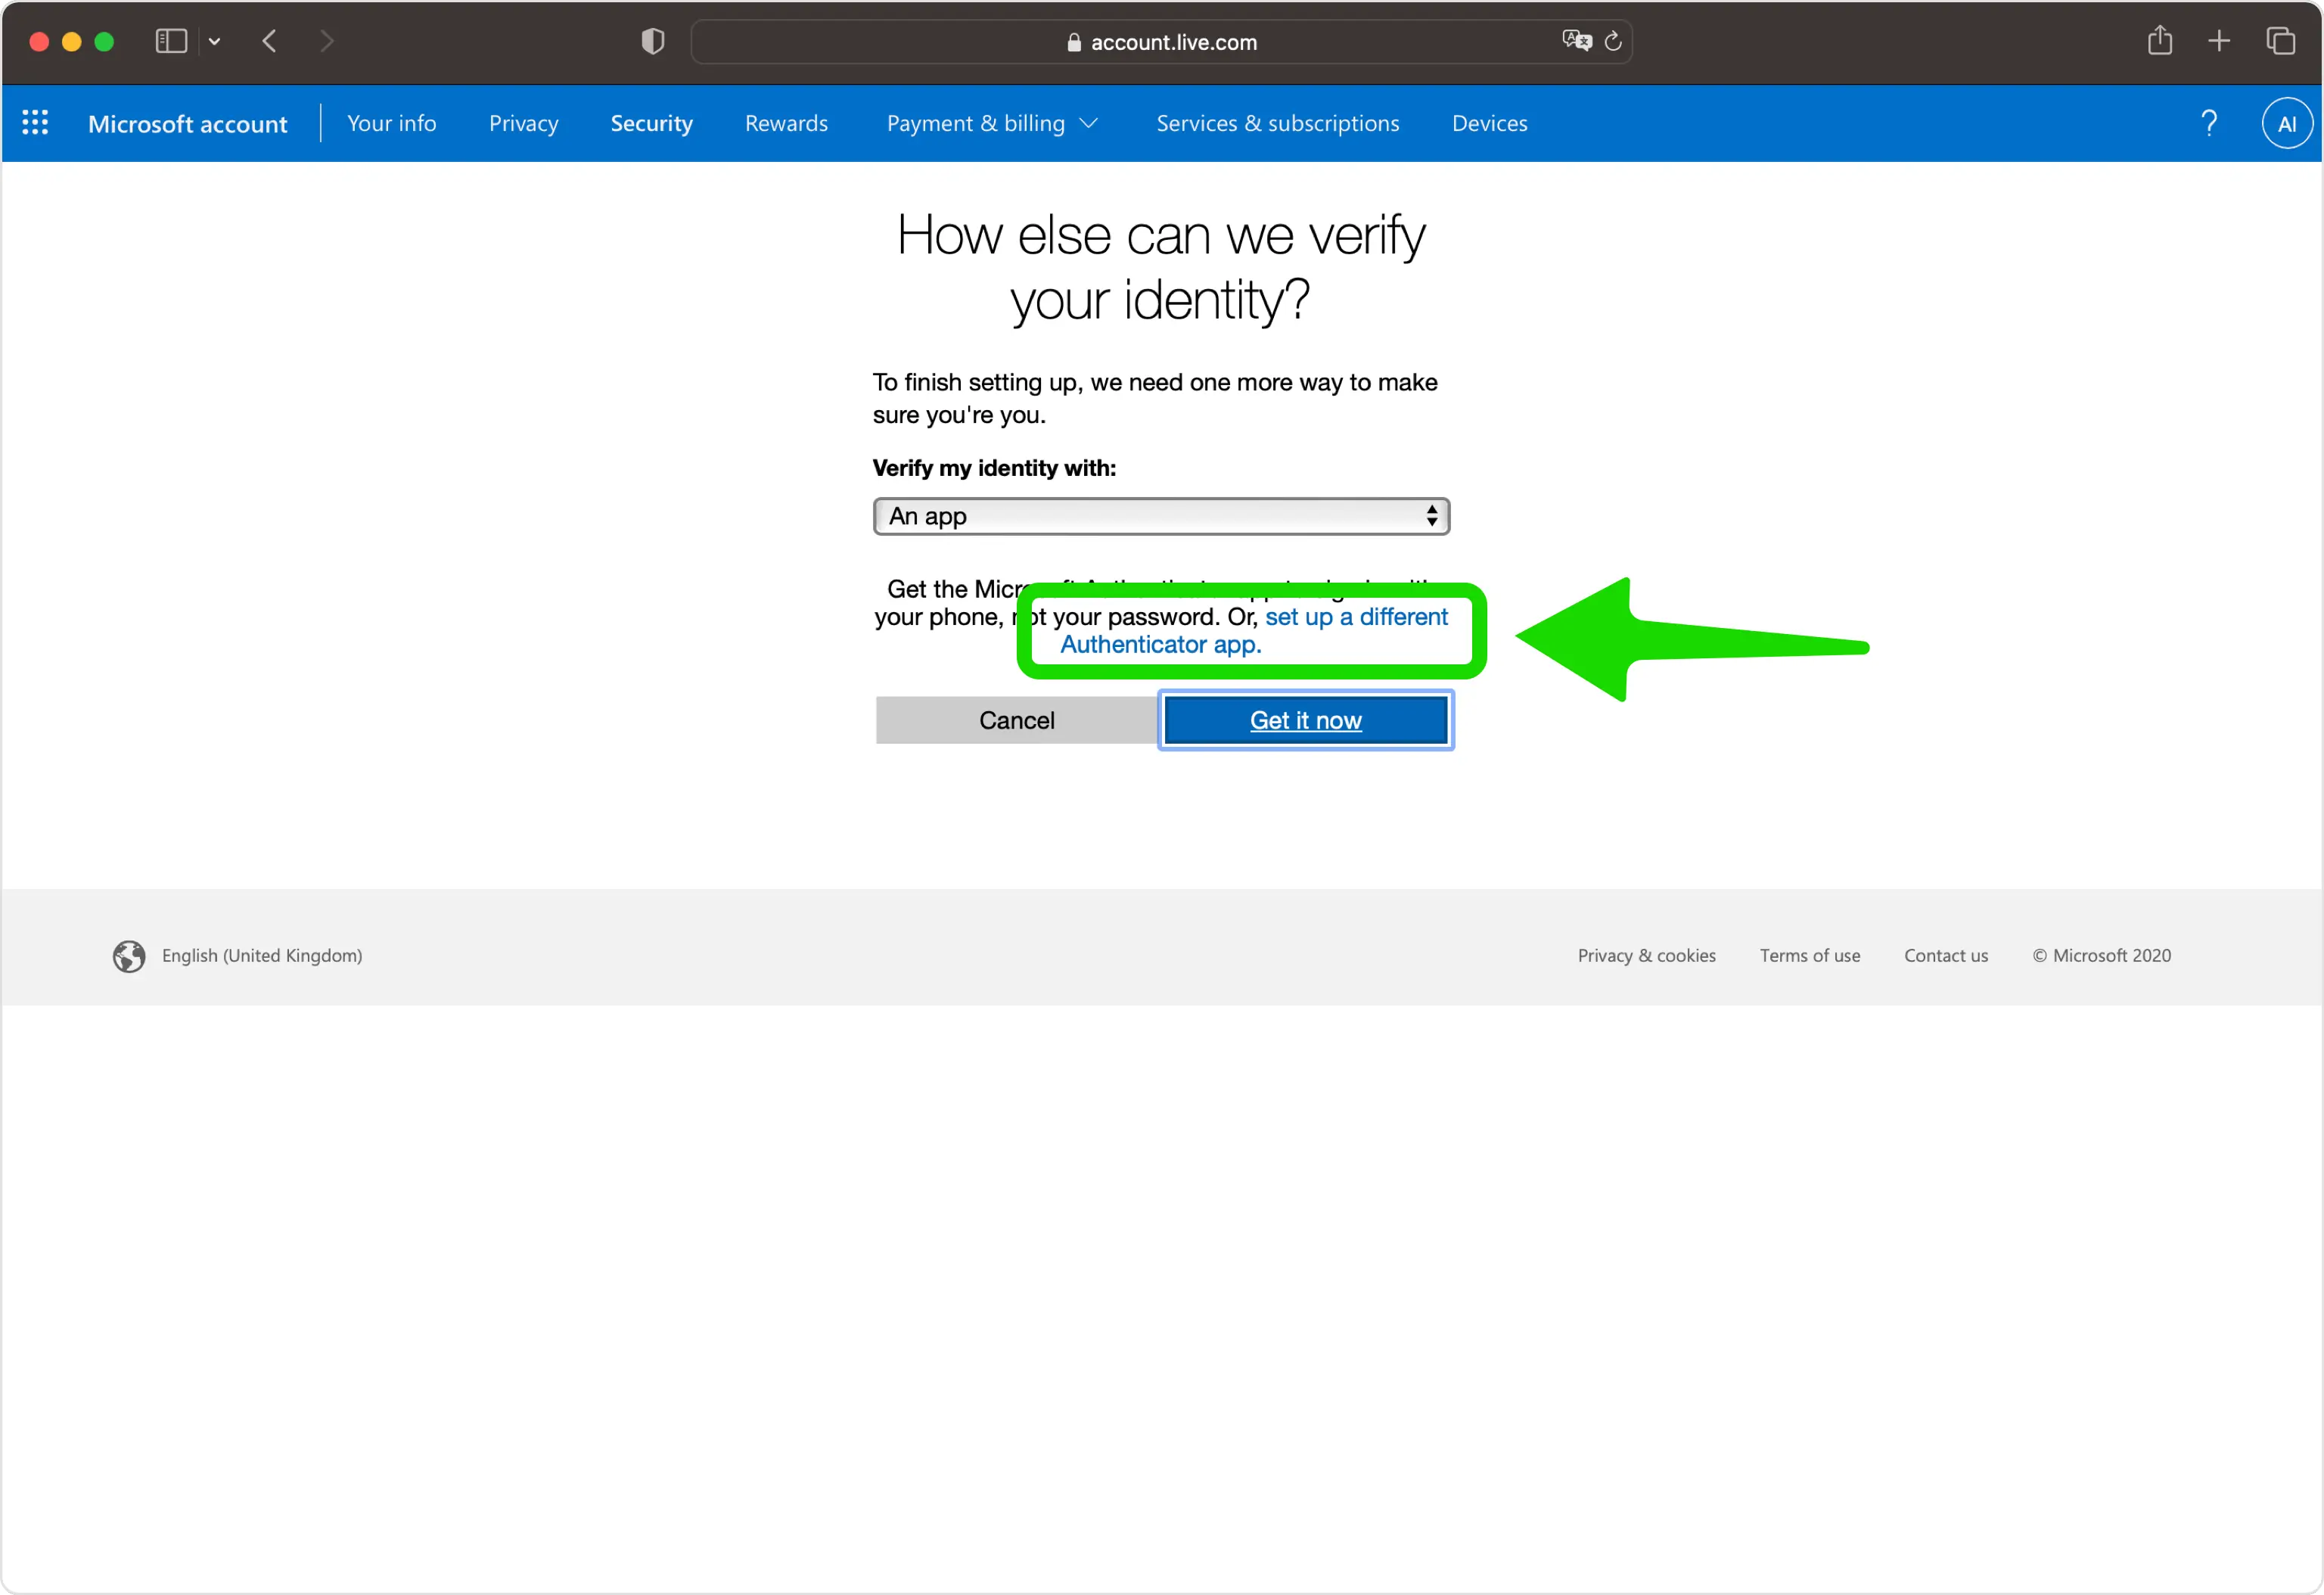Click the 'Get it now' button
This screenshot has width=2324, height=1595.
point(1305,719)
